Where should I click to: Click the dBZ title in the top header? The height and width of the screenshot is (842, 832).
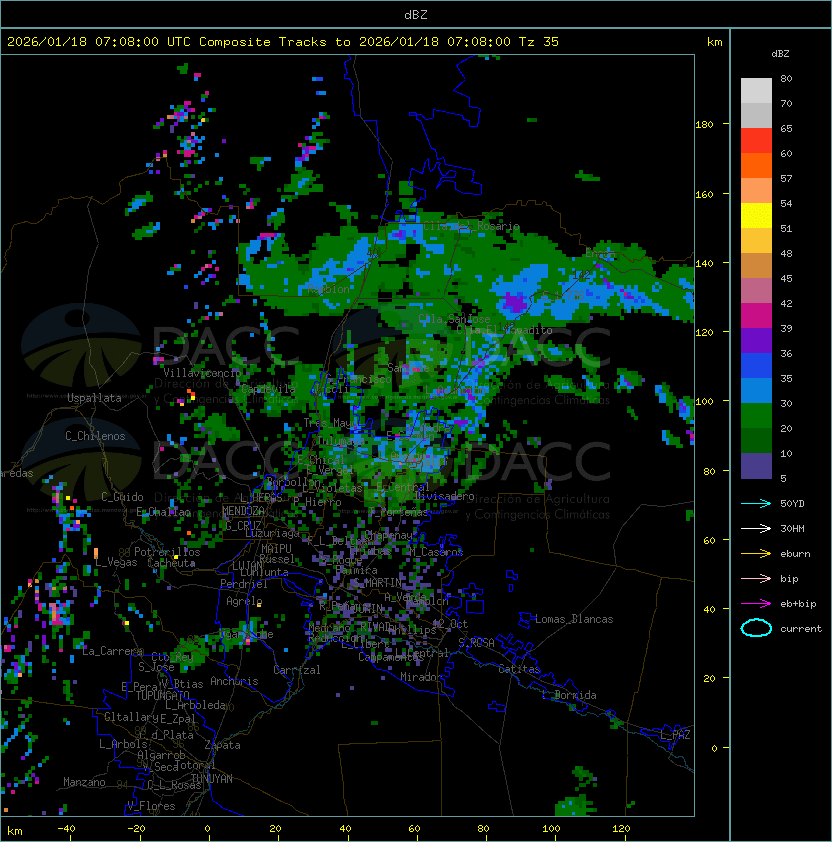(416, 14)
